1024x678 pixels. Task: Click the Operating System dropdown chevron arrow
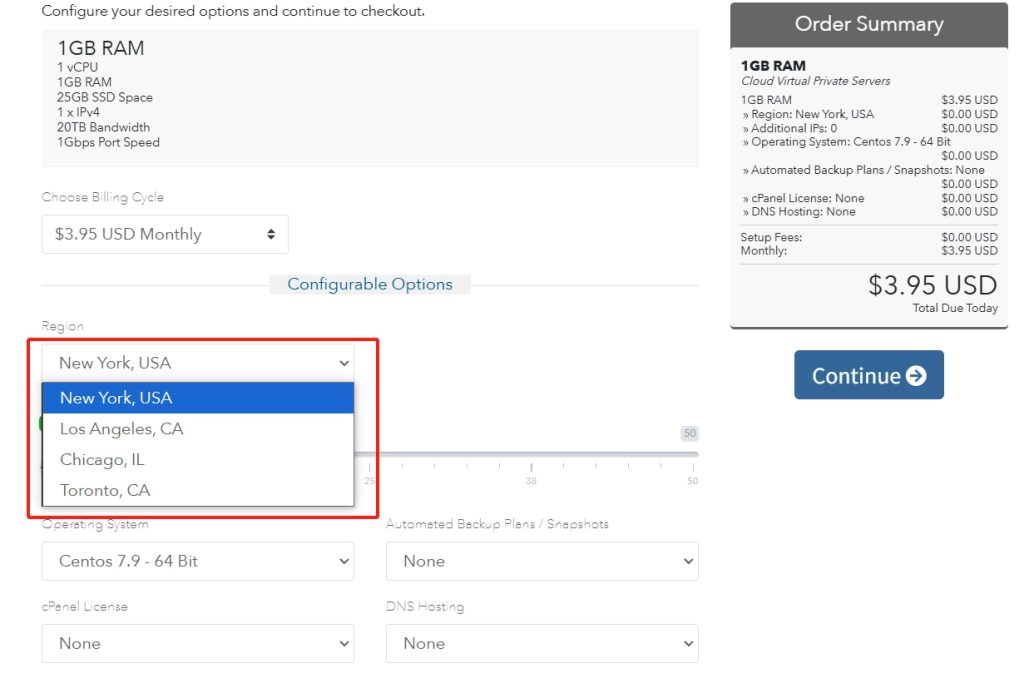[344, 562]
